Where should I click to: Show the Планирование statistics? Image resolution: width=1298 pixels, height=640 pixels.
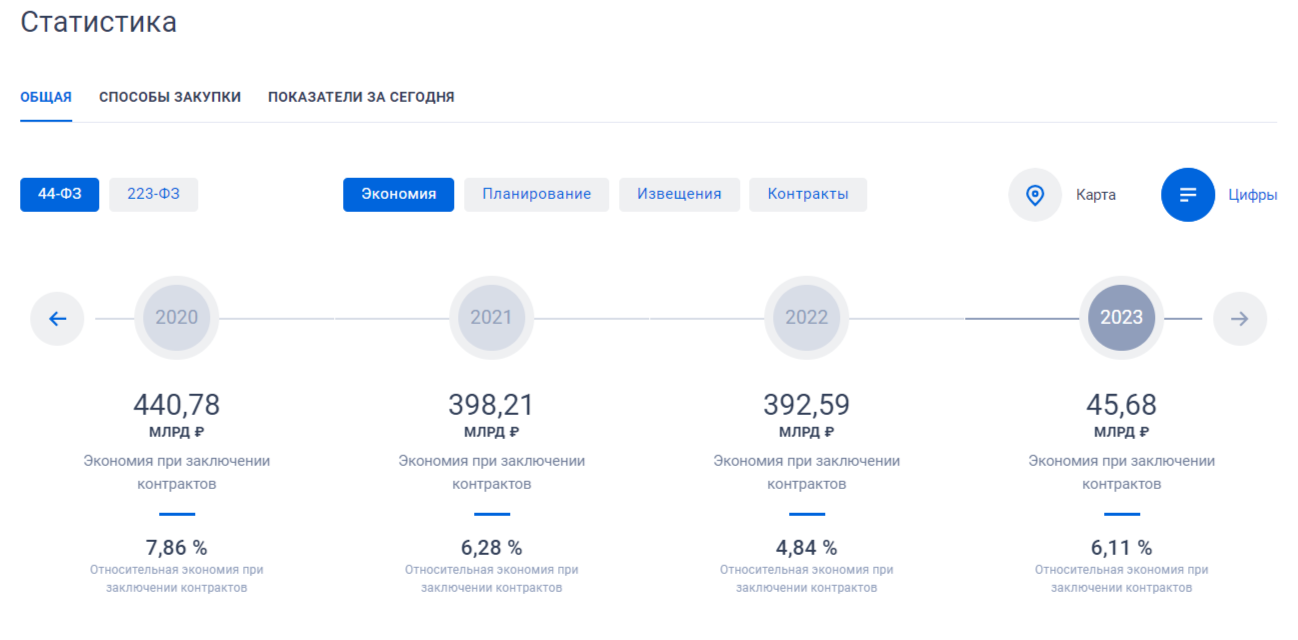[x=537, y=194]
